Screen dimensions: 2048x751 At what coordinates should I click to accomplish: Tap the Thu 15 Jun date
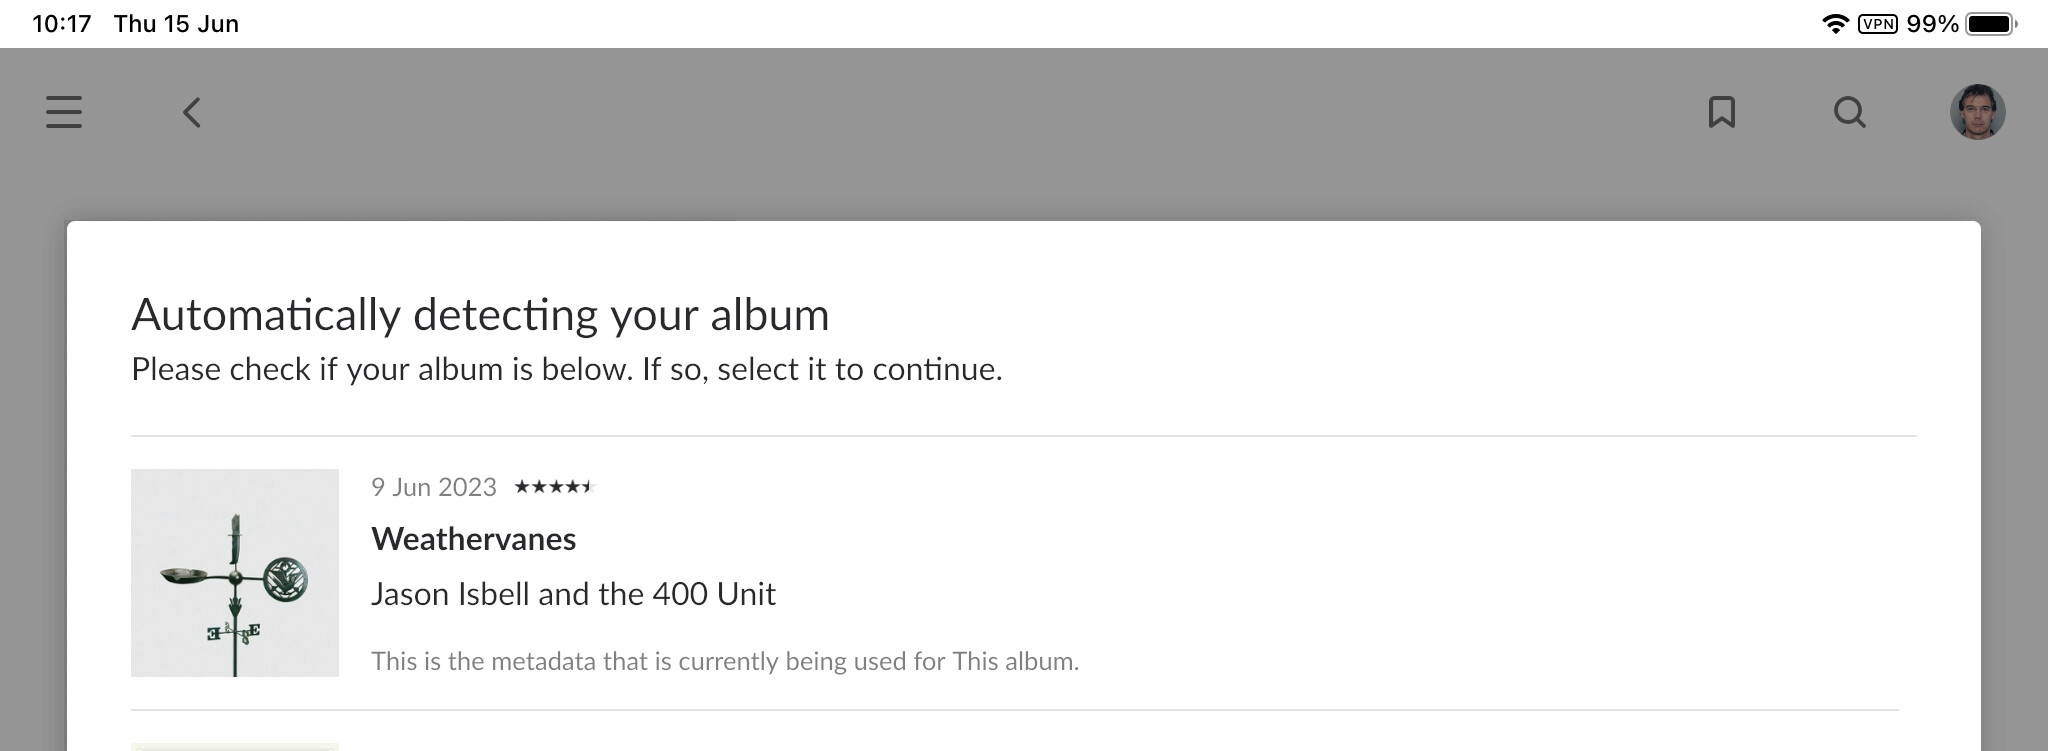pyautogui.click(x=176, y=24)
